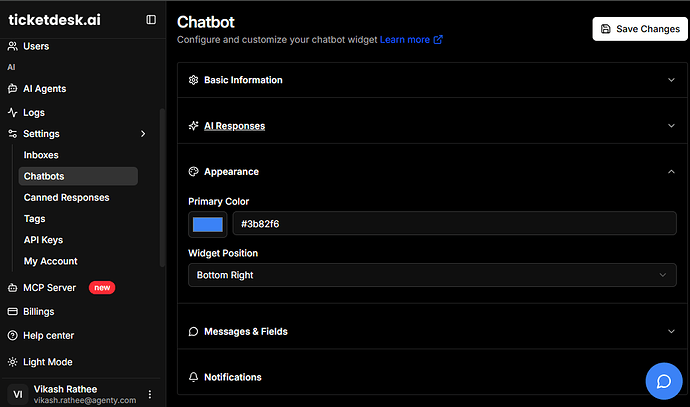Click the Light Mode sun icon
Viewport: 690px width, 407px height.
pos(13,362)
